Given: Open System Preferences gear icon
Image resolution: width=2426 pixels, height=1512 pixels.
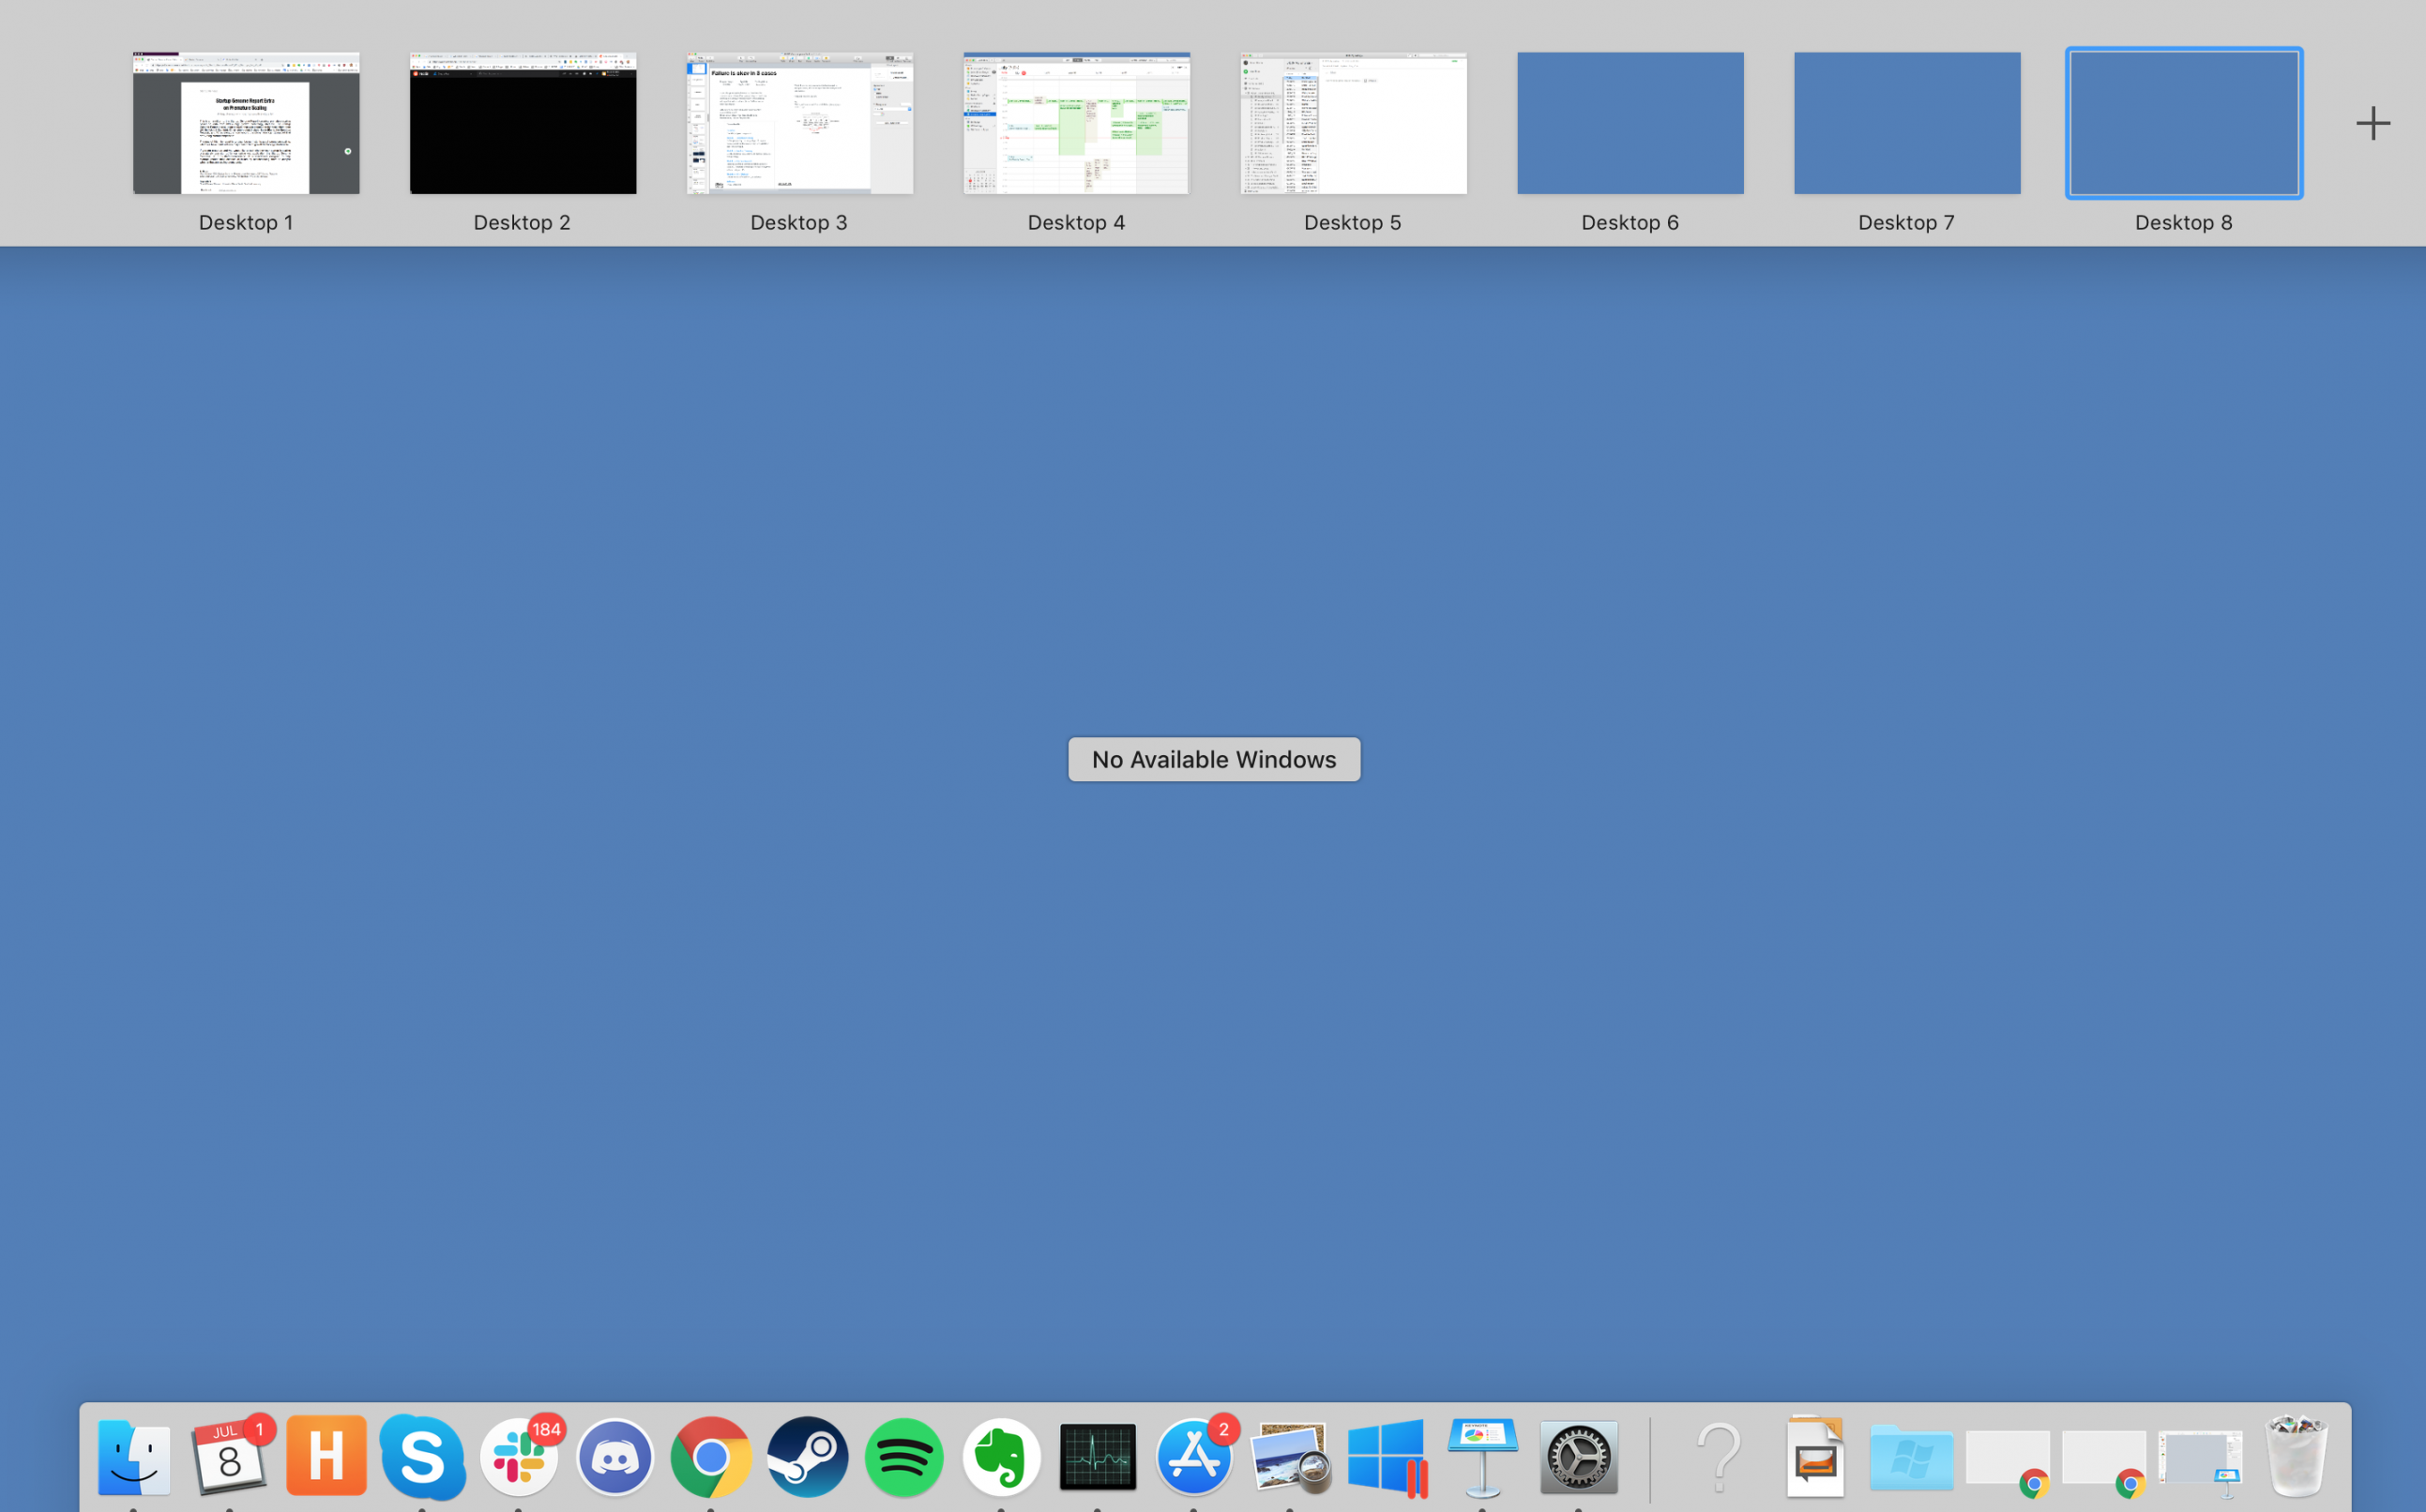Looking at the screenshot, I should pyautogui.click(x=1579, y=1457).
